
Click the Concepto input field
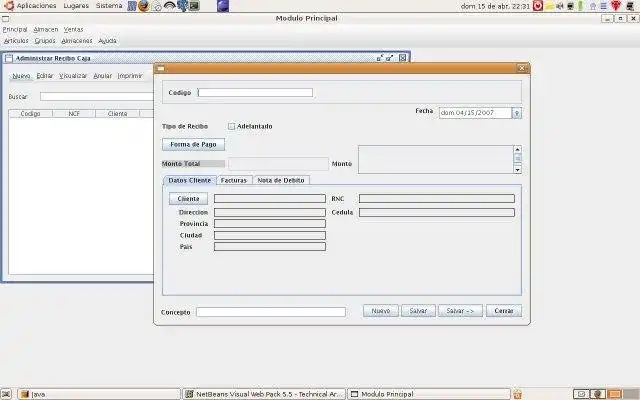[x=271, y=312]
